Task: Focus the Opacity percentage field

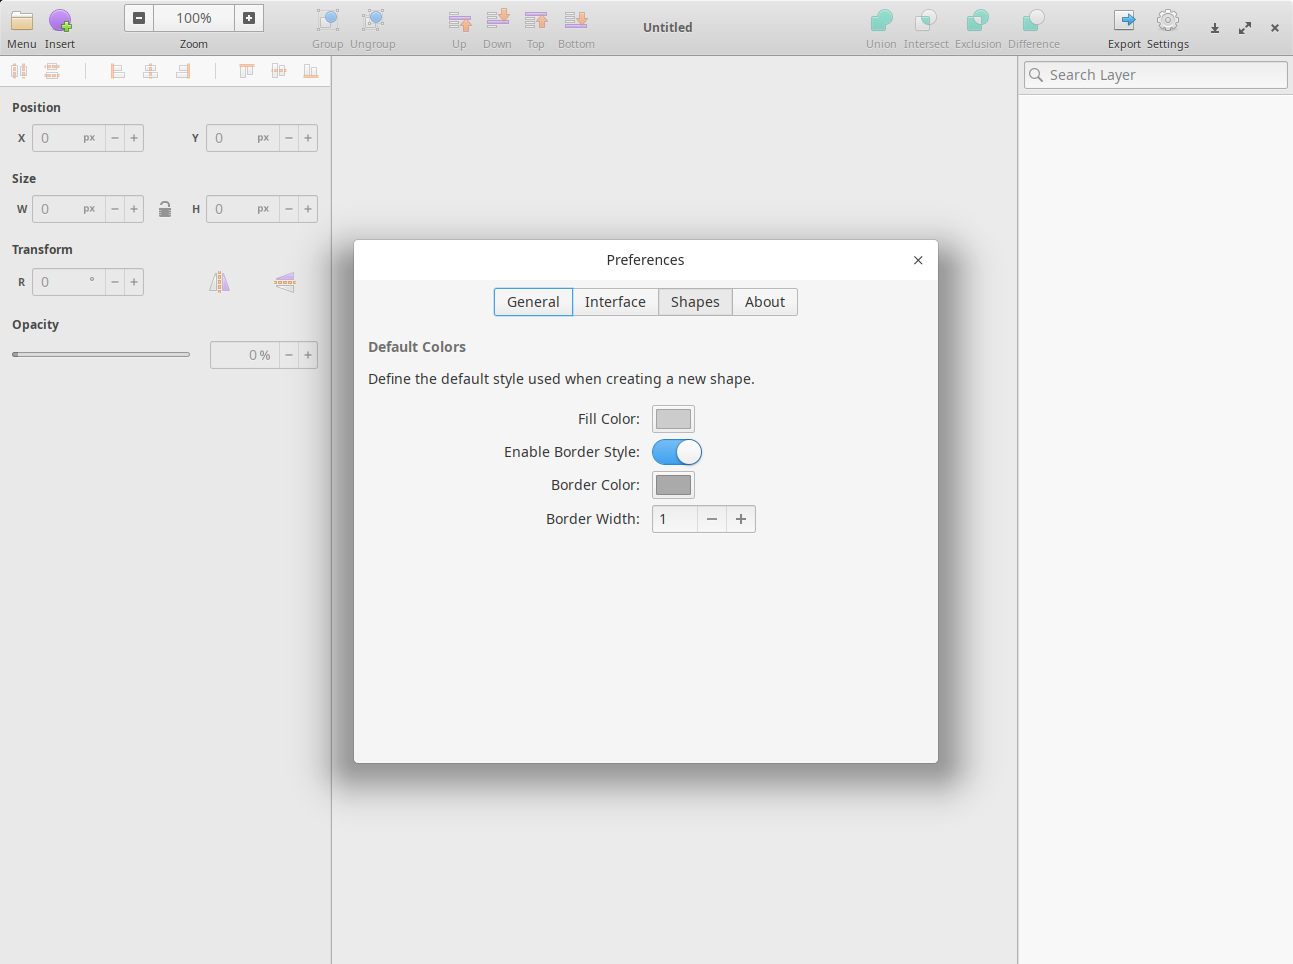Action: pos(245,355)
